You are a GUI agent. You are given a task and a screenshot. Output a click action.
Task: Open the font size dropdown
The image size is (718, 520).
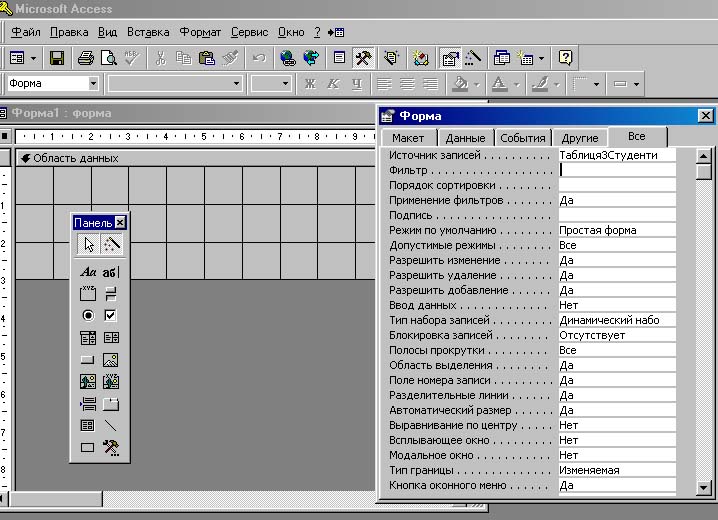click(x=285, y=83)
